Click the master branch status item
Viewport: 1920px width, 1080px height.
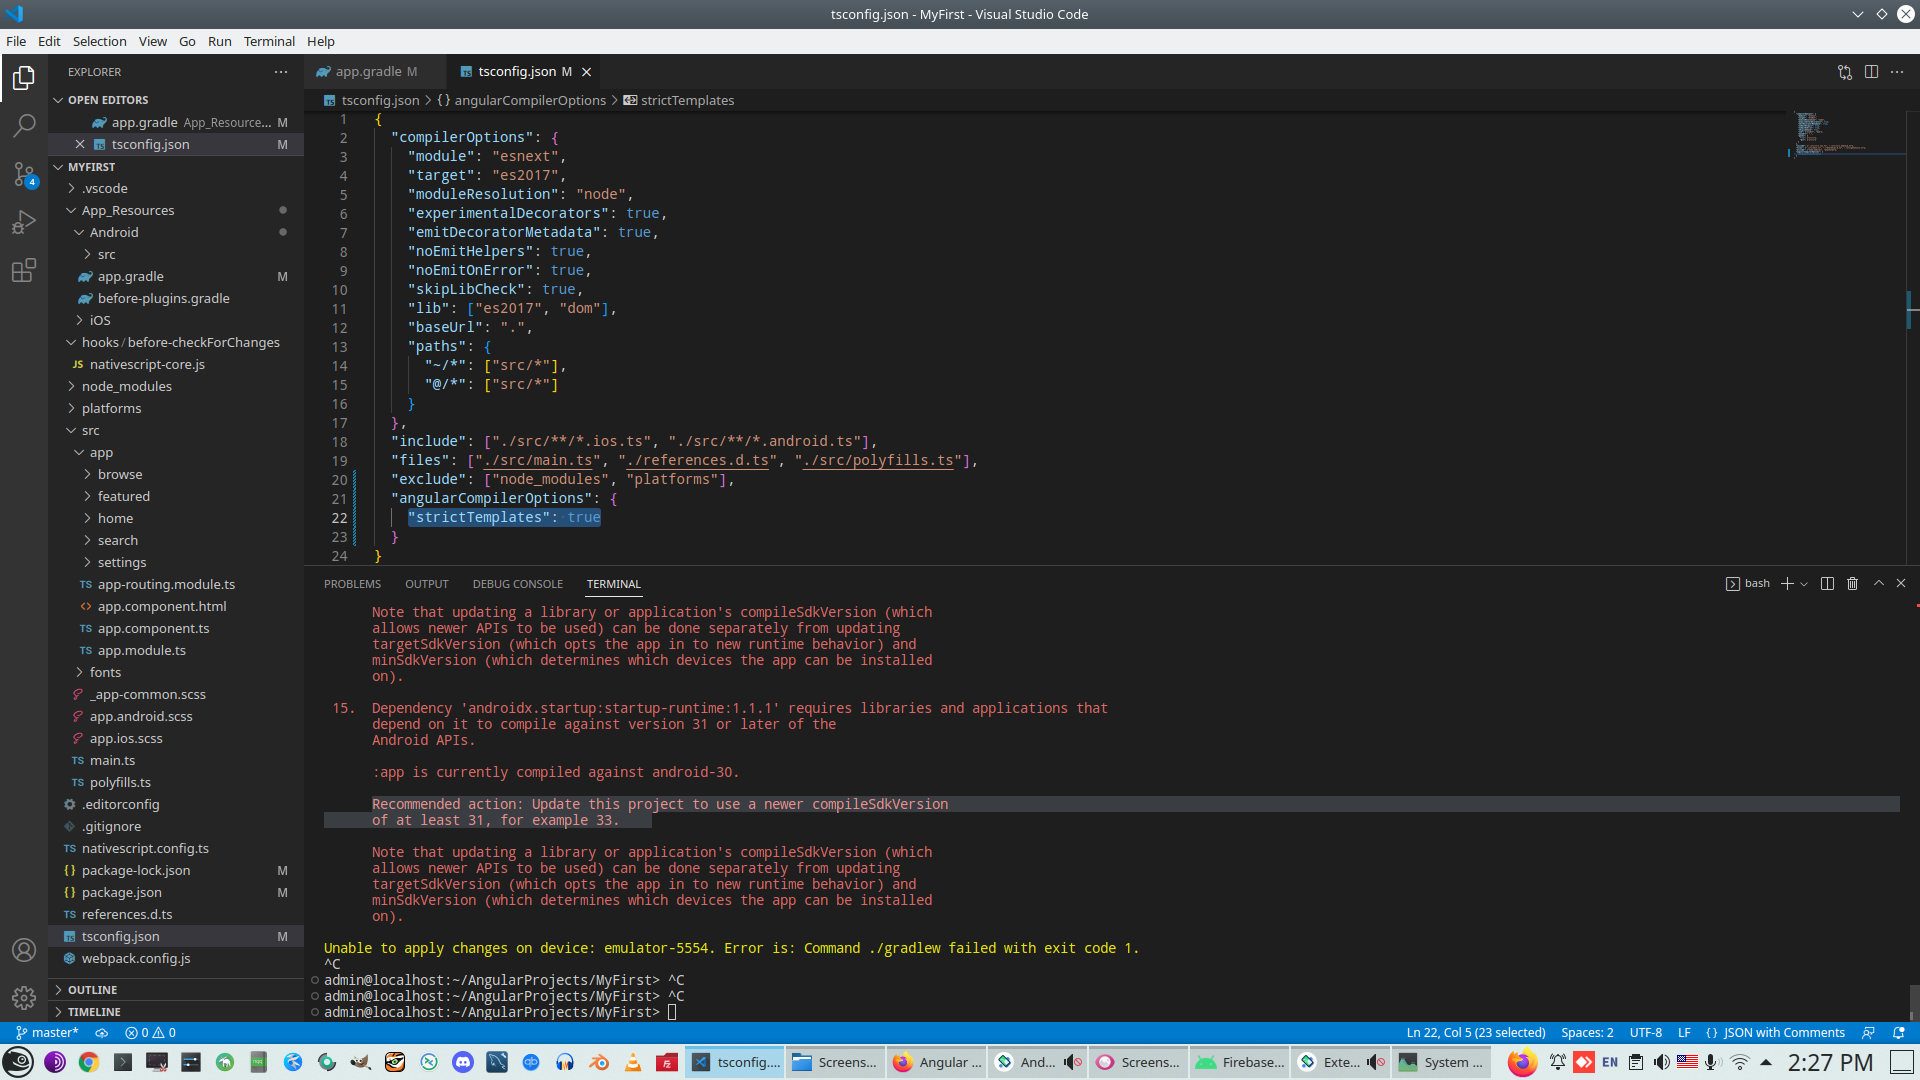click(47, 1033)
